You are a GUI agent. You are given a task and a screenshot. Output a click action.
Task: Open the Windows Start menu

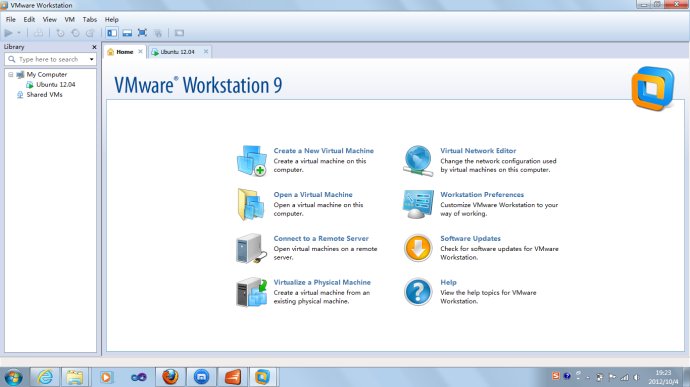13,377
